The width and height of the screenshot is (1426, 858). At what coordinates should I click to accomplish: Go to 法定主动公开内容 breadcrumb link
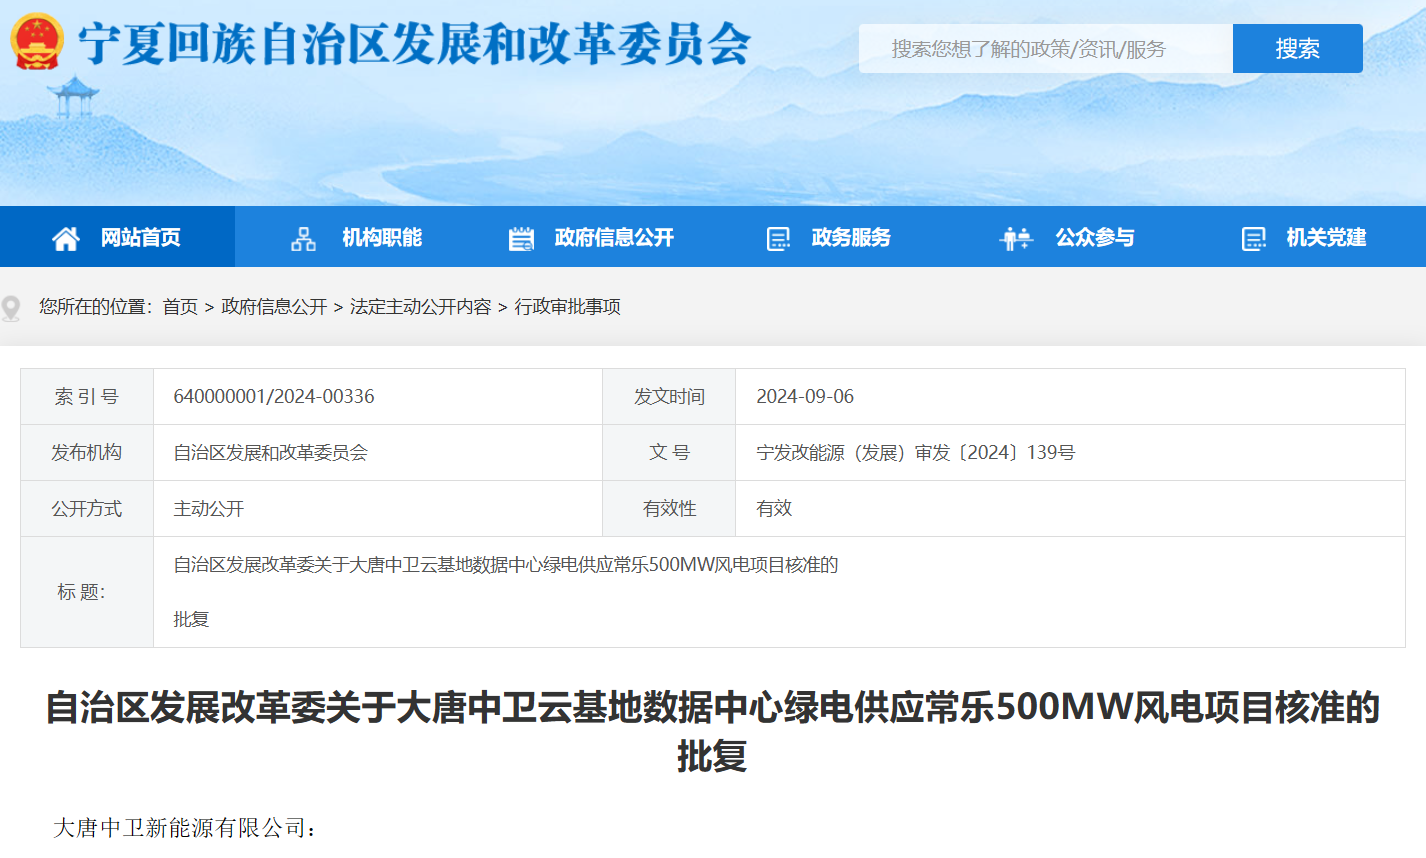point(421,307)
